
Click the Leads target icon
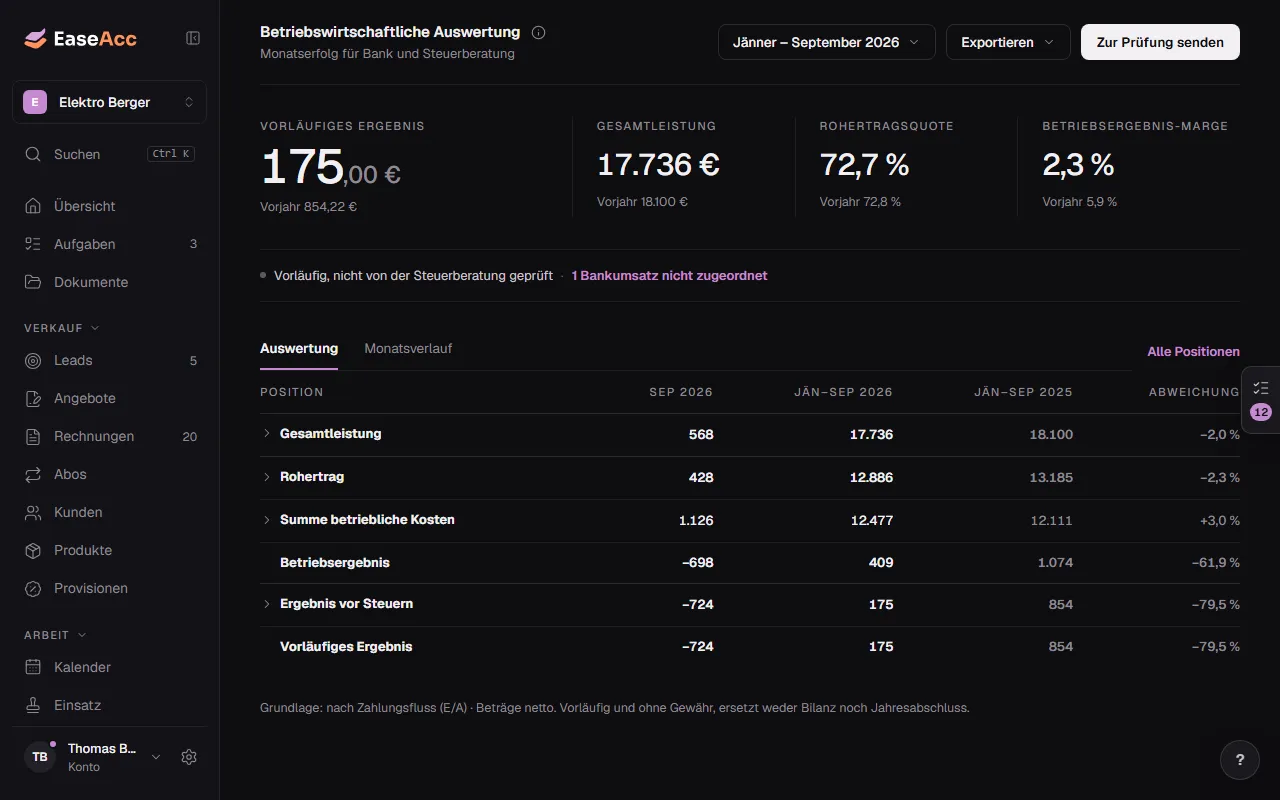(x=33, y=360)
